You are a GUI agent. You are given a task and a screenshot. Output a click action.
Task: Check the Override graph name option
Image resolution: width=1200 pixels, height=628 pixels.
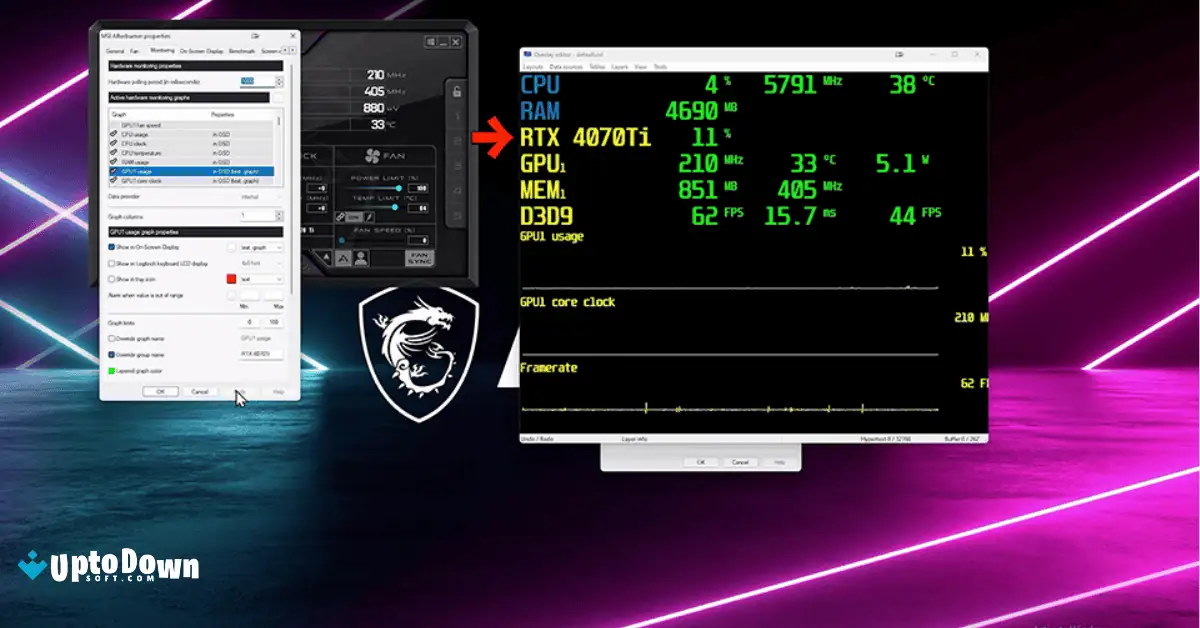[x=111, y=339]
